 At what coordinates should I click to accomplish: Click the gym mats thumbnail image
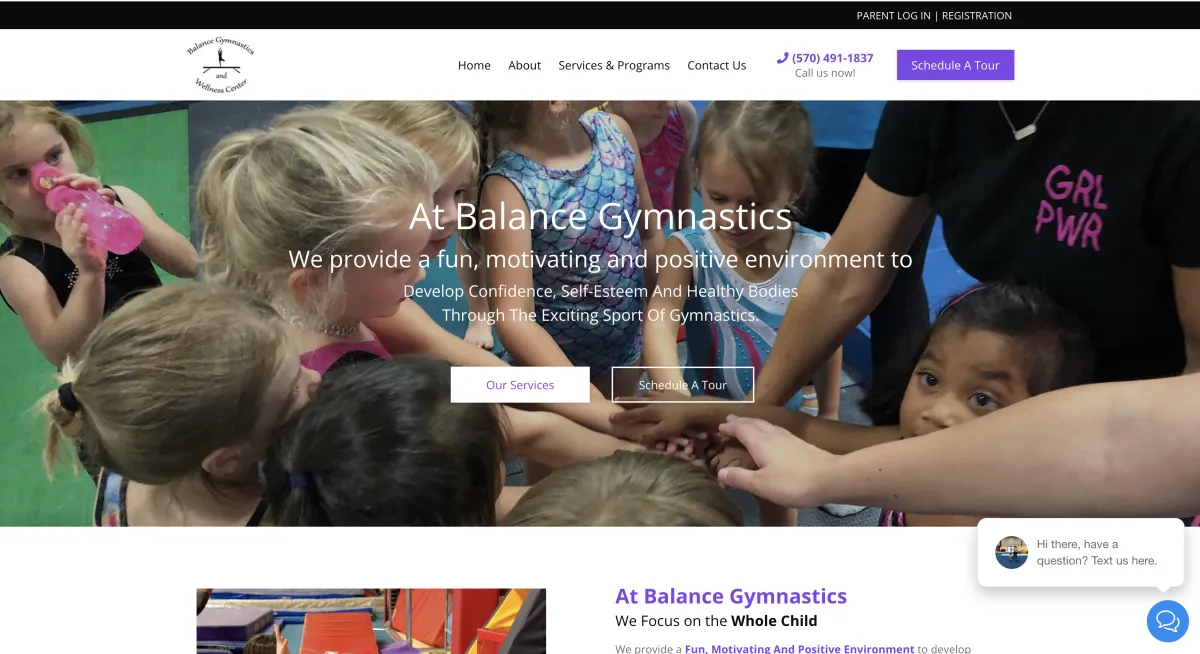click(x=371, y=621)
